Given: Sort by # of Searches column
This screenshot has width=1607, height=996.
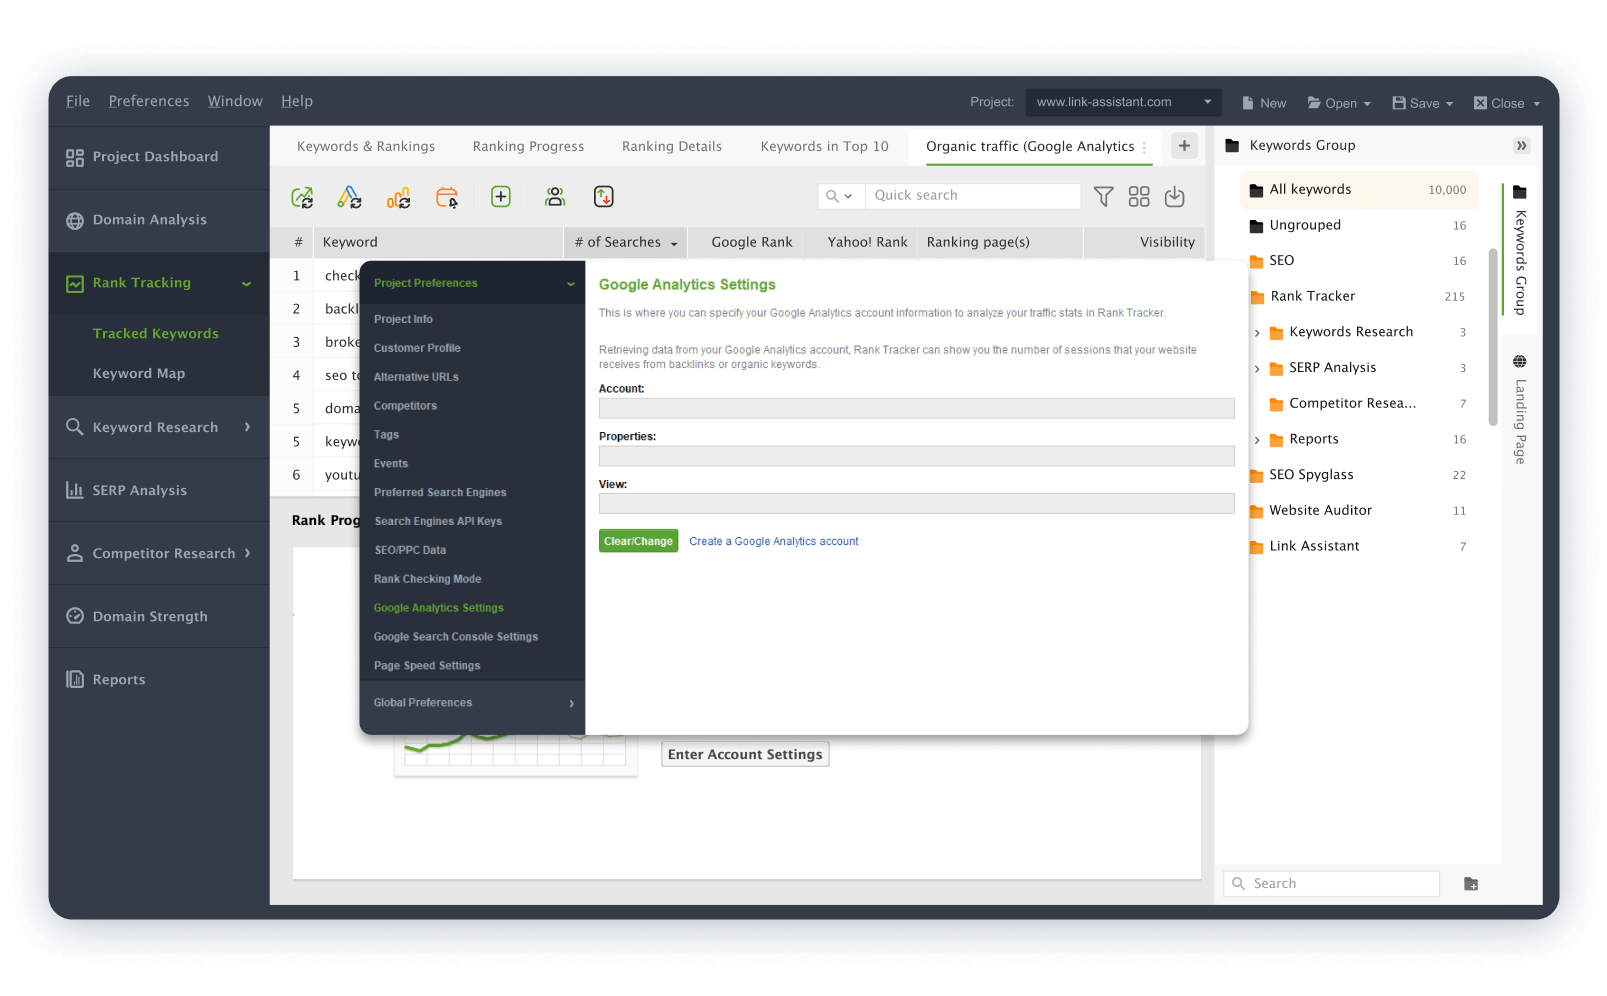Looking at the screenshot, I should tap(625, 242).
